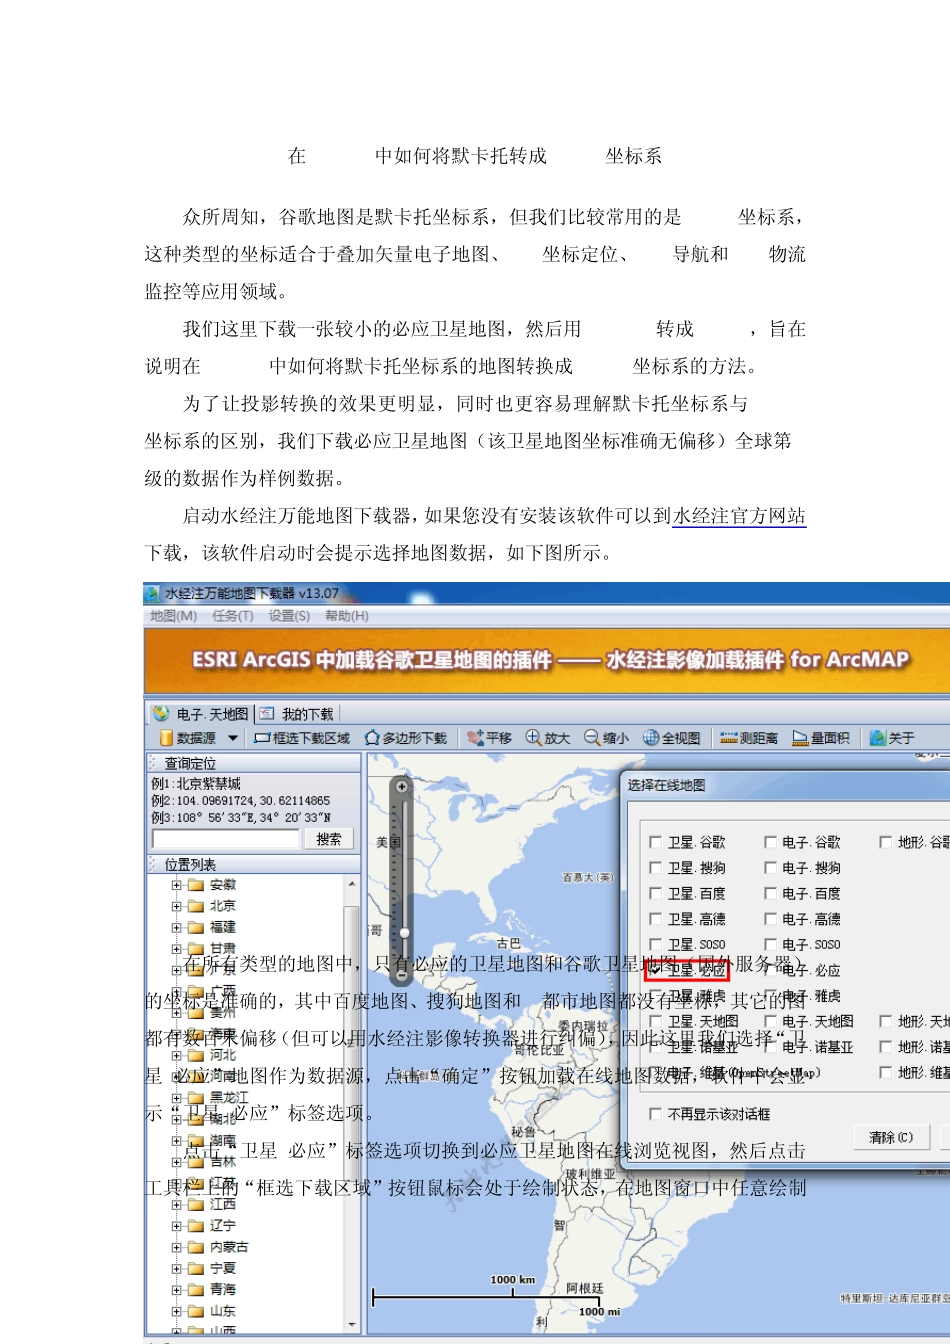The image size is (950, 1344).
Task: Click the location list scroll-down arrow
Action: (x=352, y=1325)
